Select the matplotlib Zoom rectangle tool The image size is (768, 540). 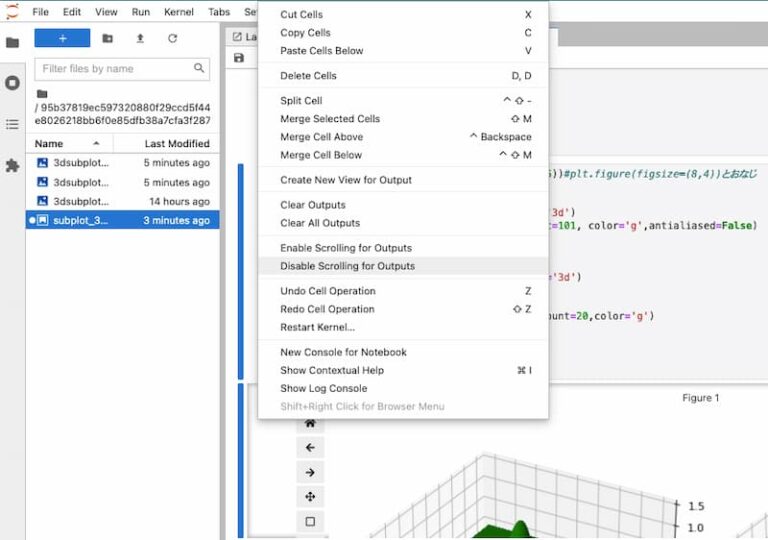(x=310, y=521)
